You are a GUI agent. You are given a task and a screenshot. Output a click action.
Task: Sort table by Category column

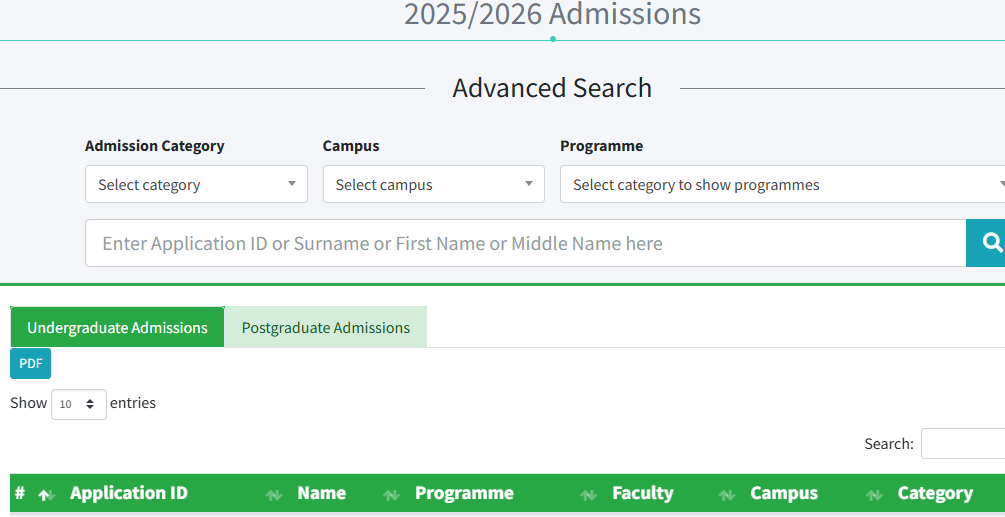[935, 493]
